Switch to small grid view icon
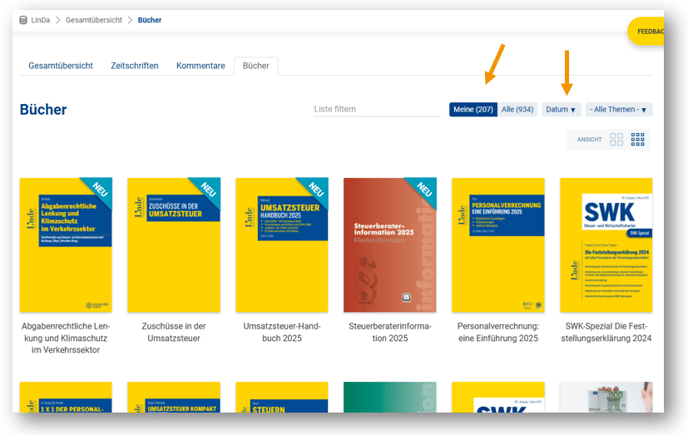Image resolution: width=688 pixels, height=435 pixels. 638,140
